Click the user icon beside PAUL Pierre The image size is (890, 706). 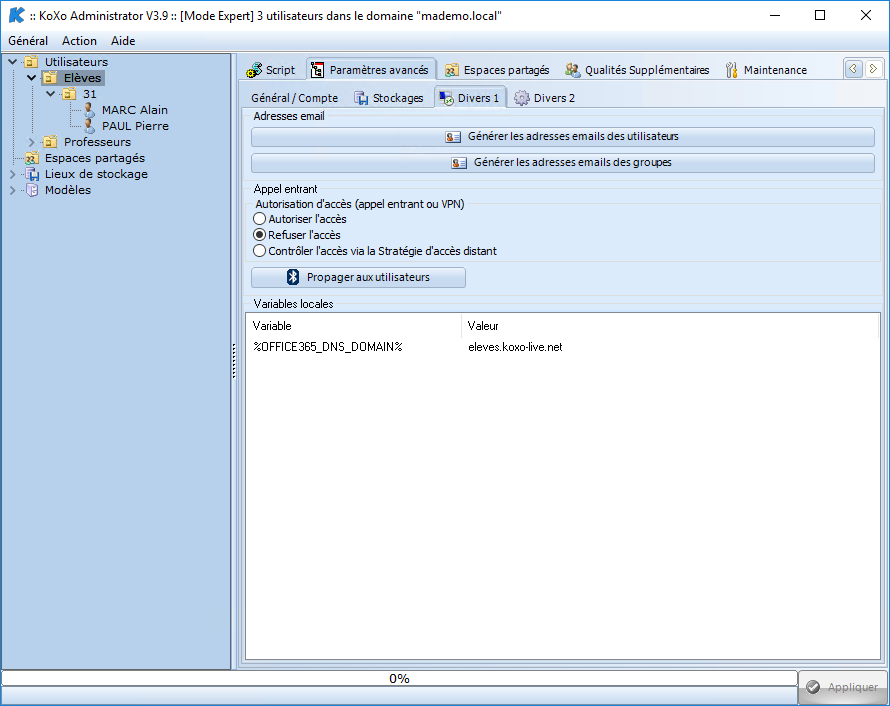pos(89,125)
